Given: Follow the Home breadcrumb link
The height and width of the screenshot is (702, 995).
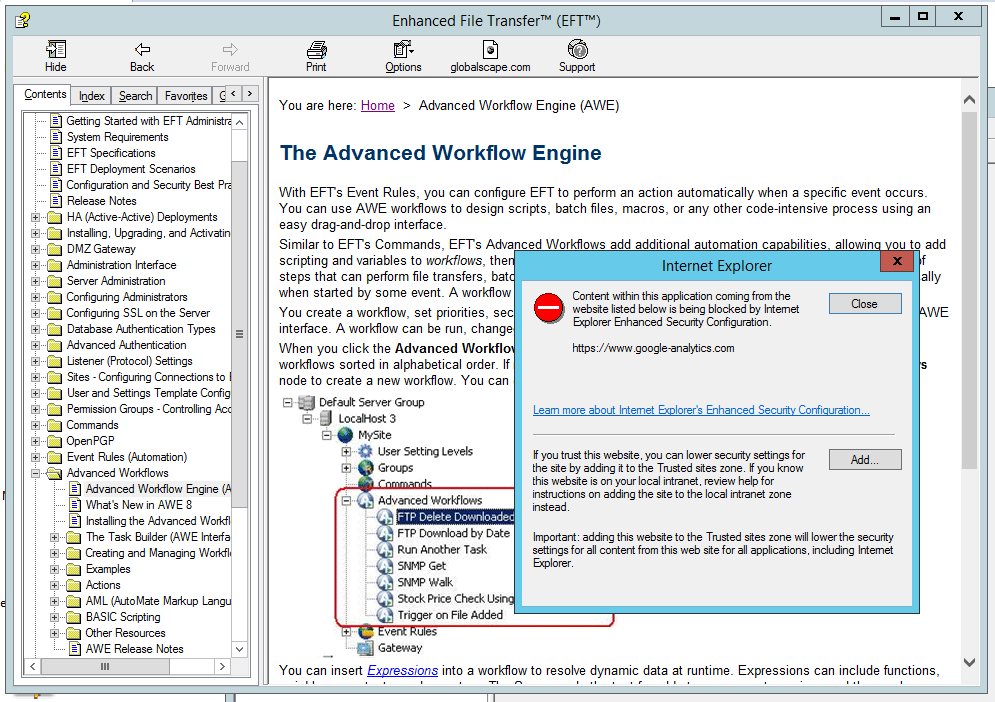Looking at the screenshot, I should [x=378, y=105].
